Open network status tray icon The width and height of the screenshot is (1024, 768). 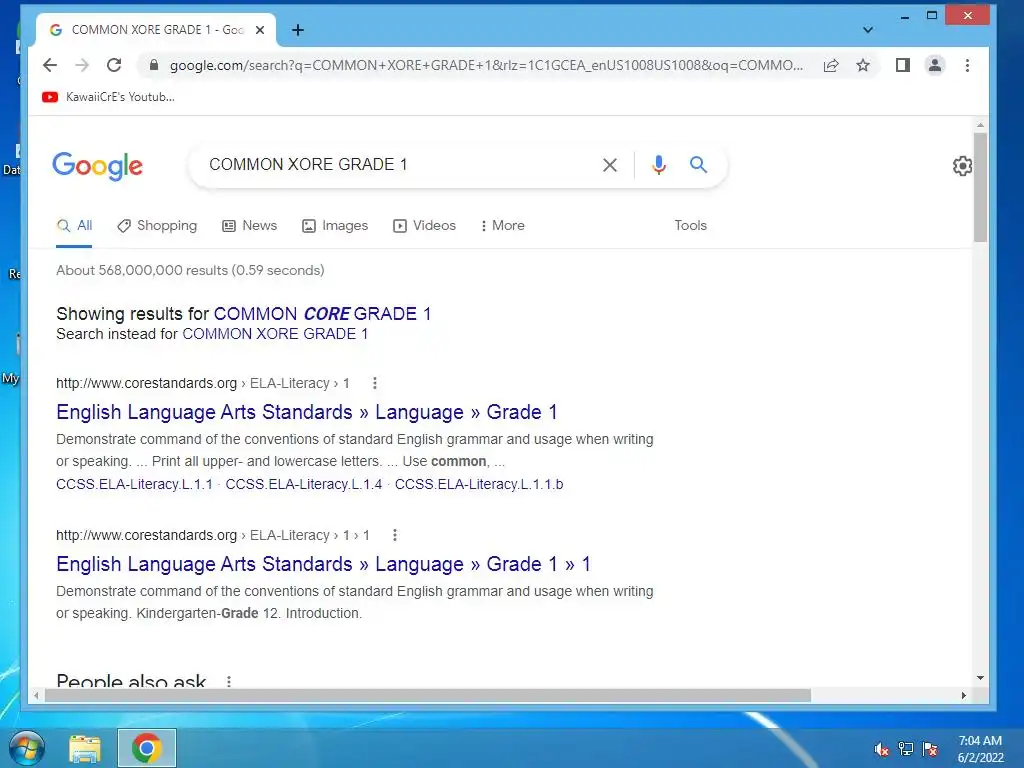tap(906, 749)
